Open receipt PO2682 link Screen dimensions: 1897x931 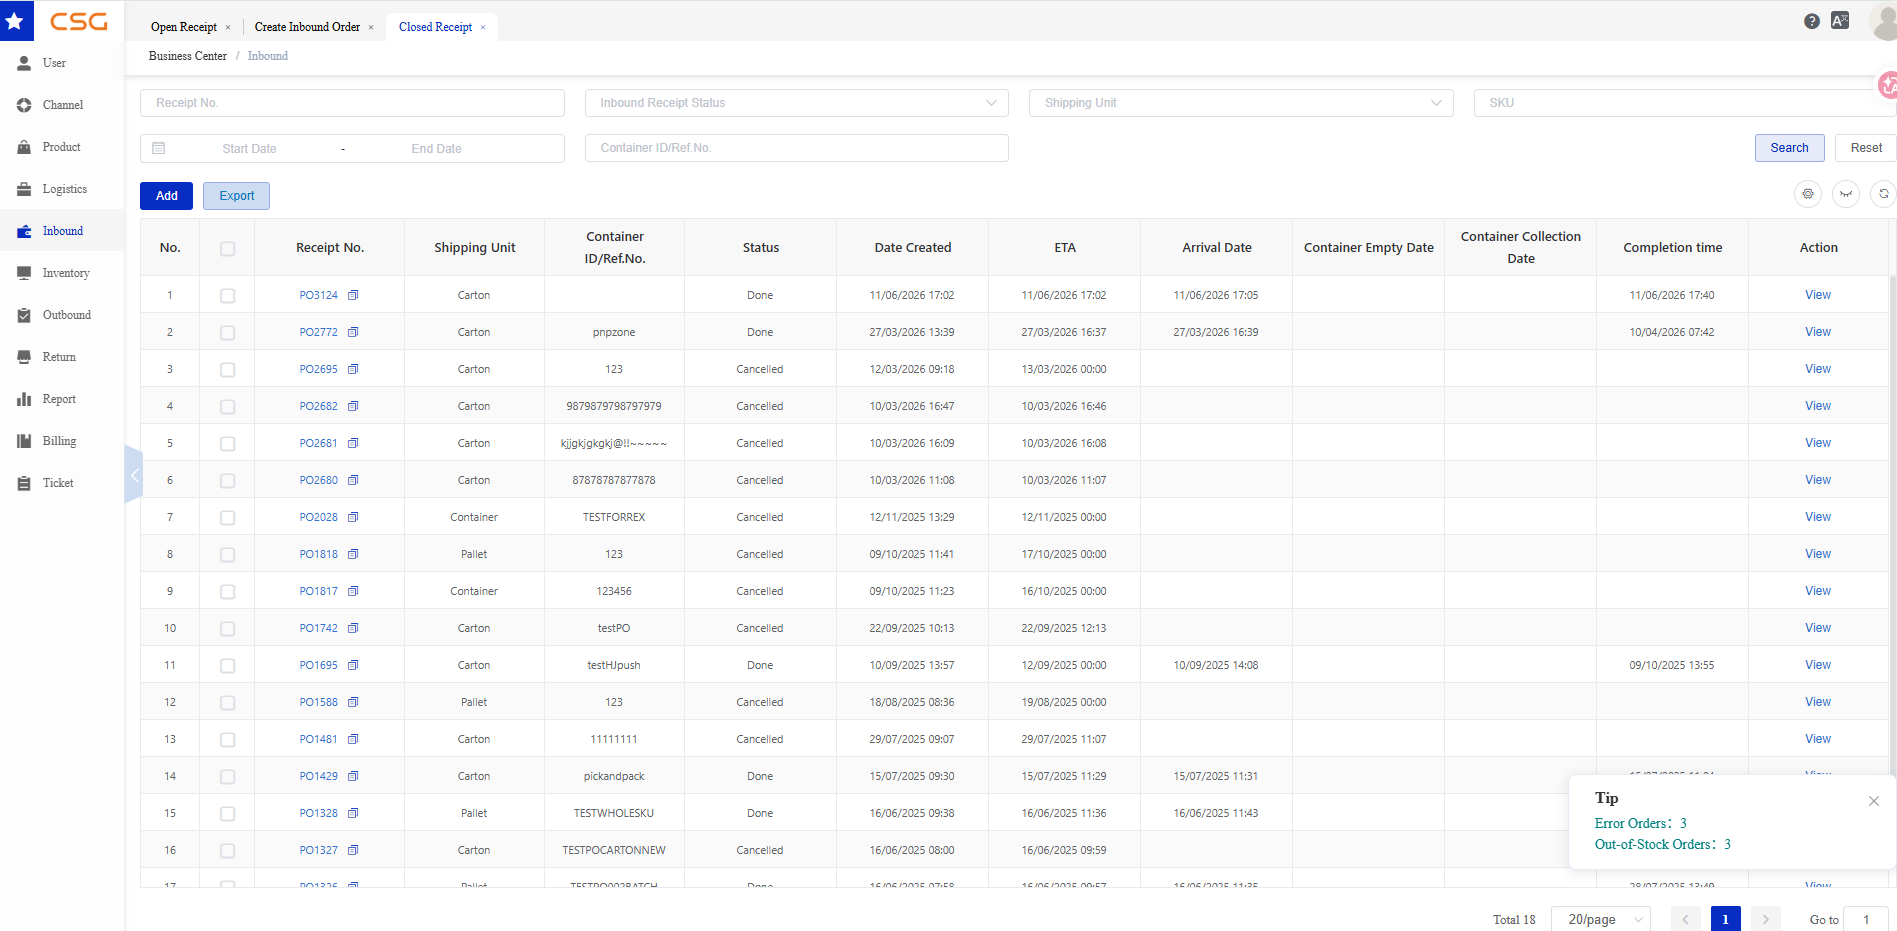pyautogui.click(x=318, y=406)
